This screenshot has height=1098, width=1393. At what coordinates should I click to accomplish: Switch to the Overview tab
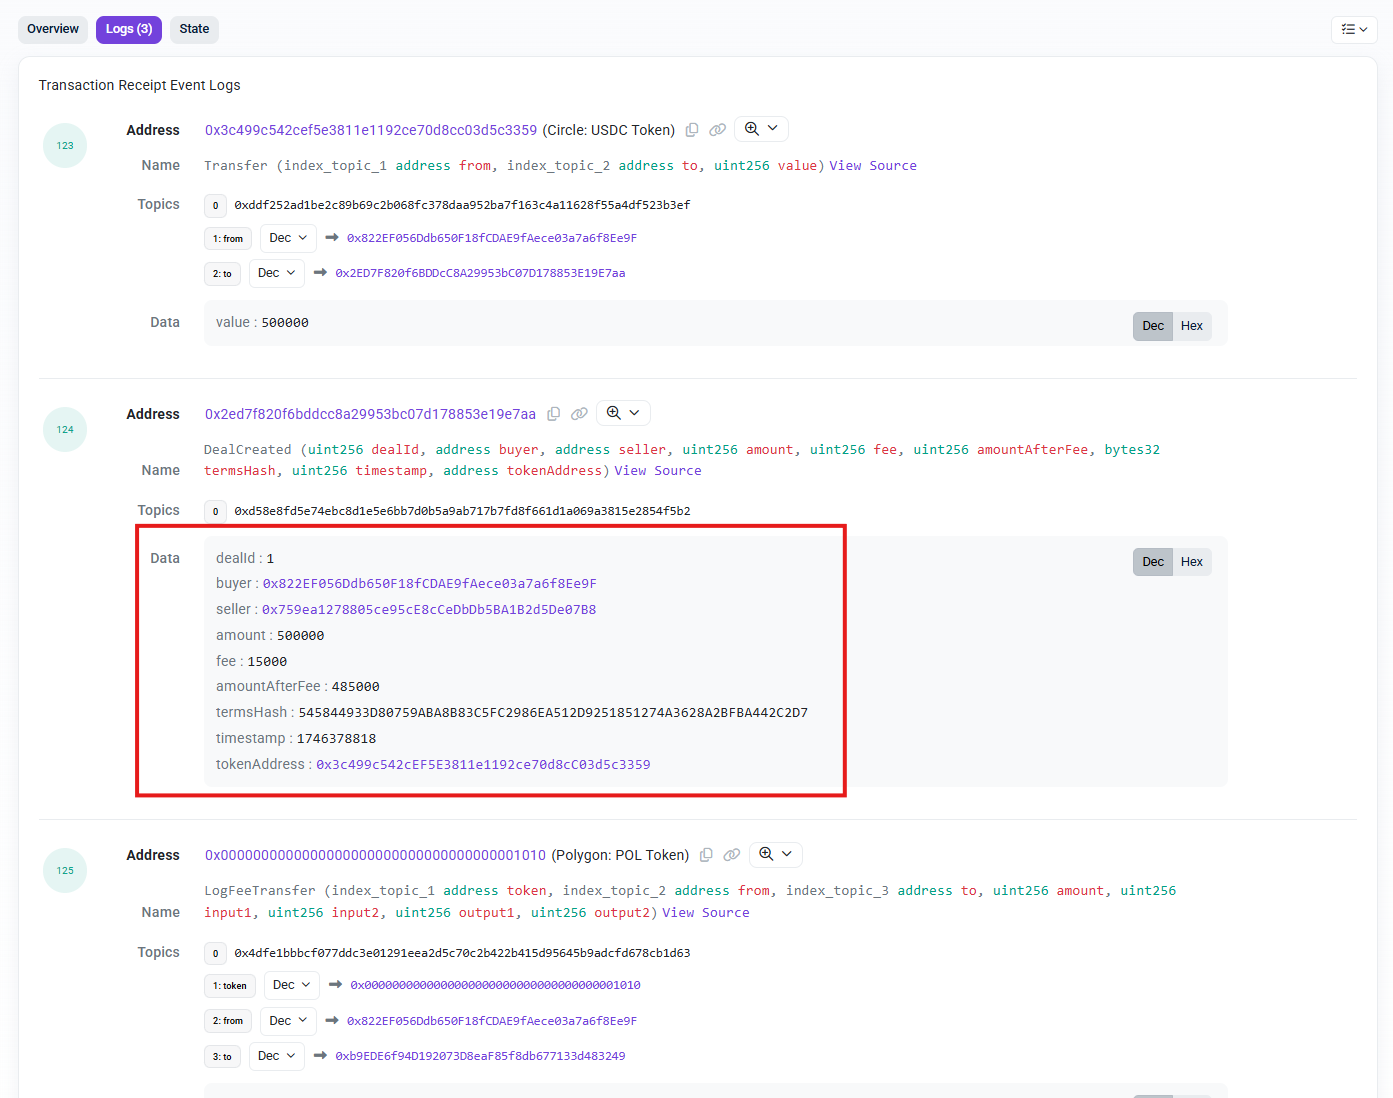tap(53, 29)
